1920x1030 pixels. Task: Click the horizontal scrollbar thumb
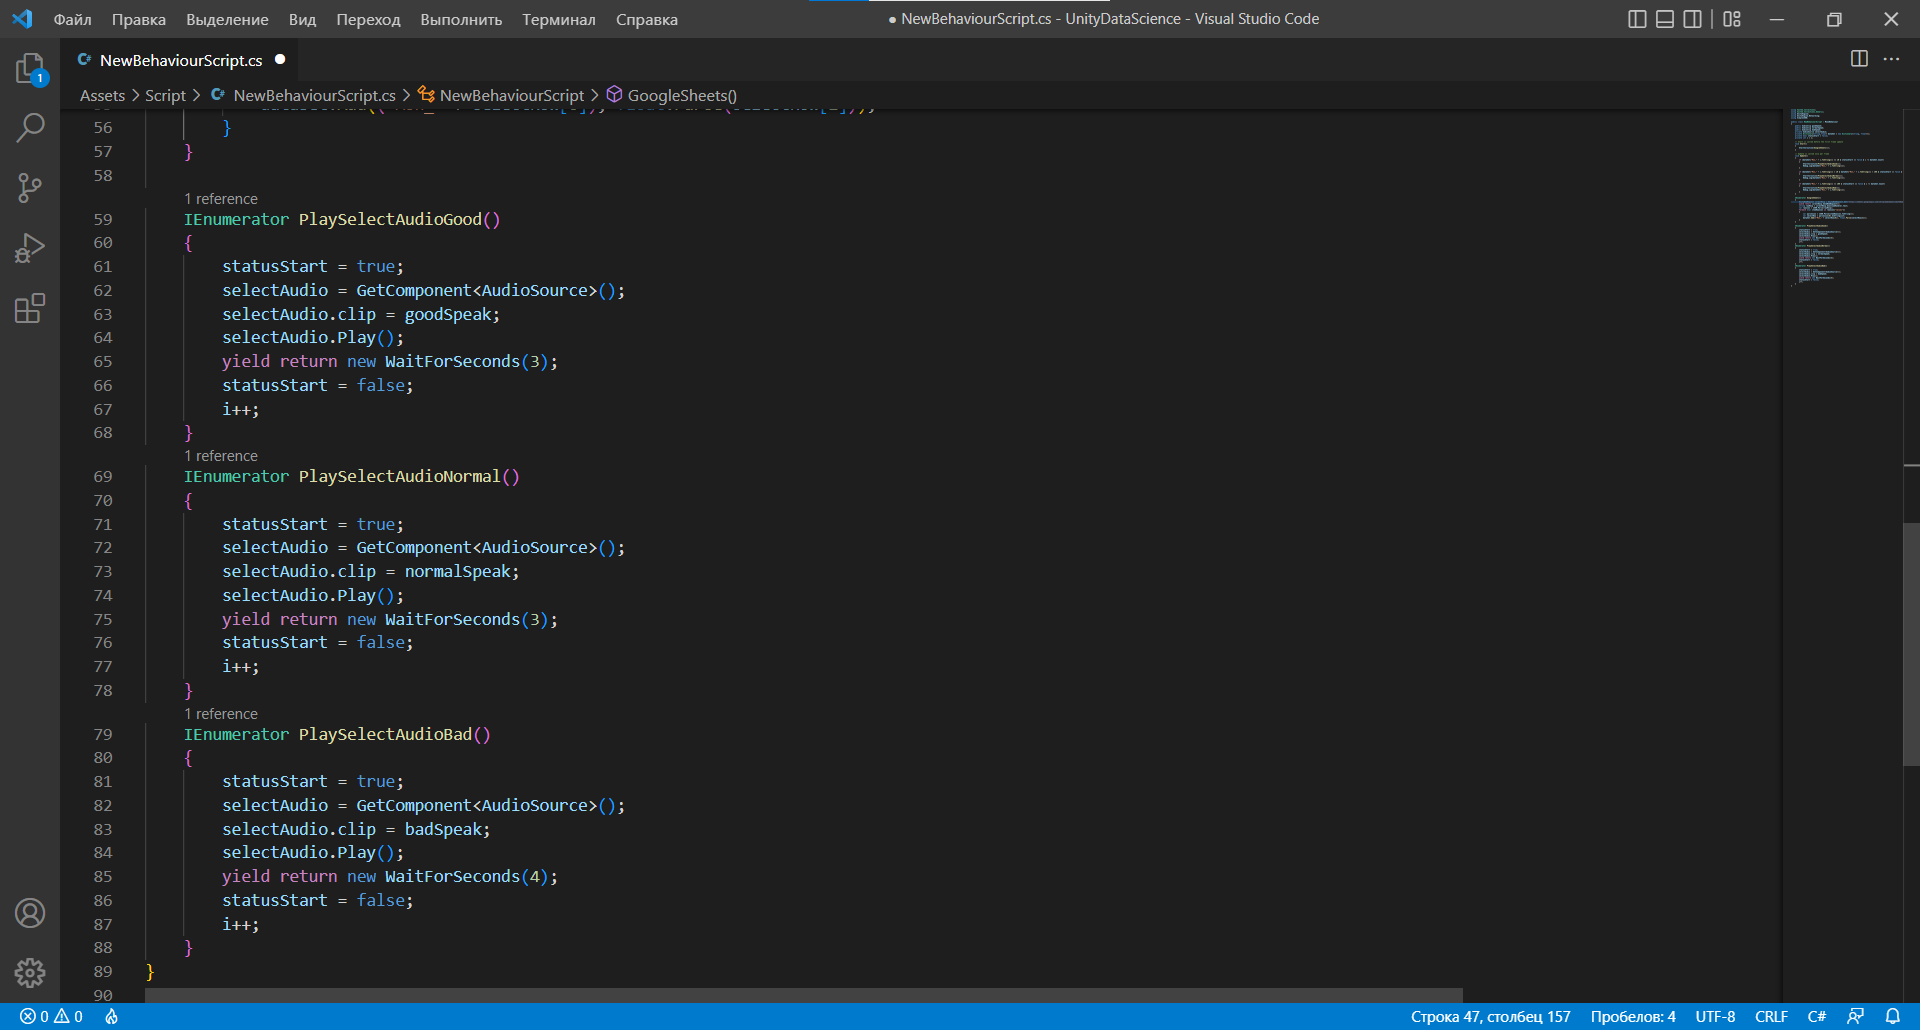click(804, 996)
